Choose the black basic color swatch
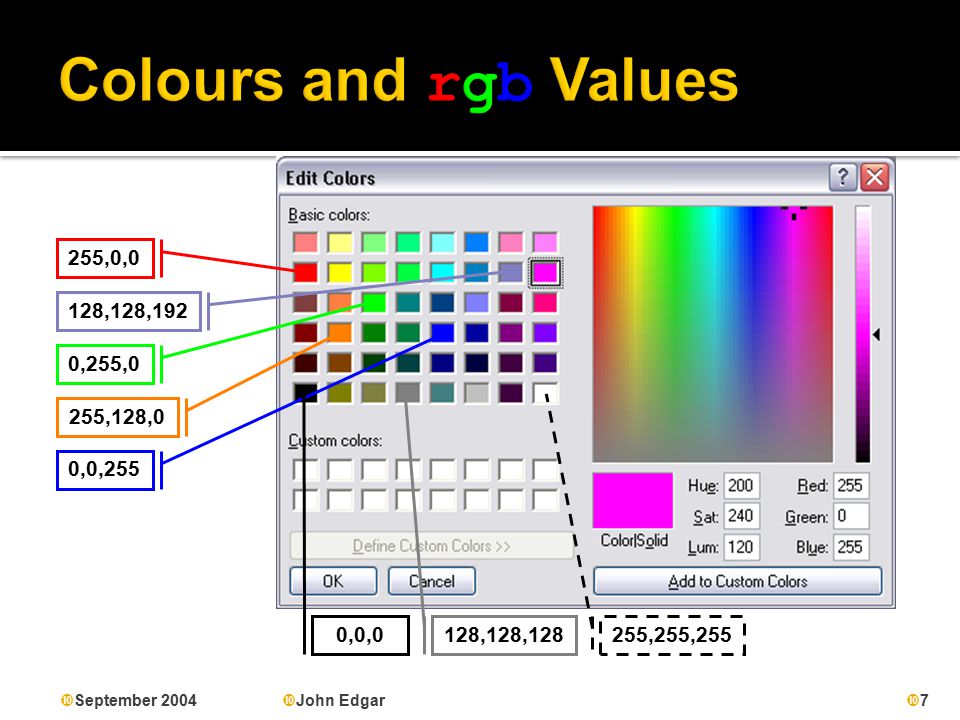 [306, 392]
